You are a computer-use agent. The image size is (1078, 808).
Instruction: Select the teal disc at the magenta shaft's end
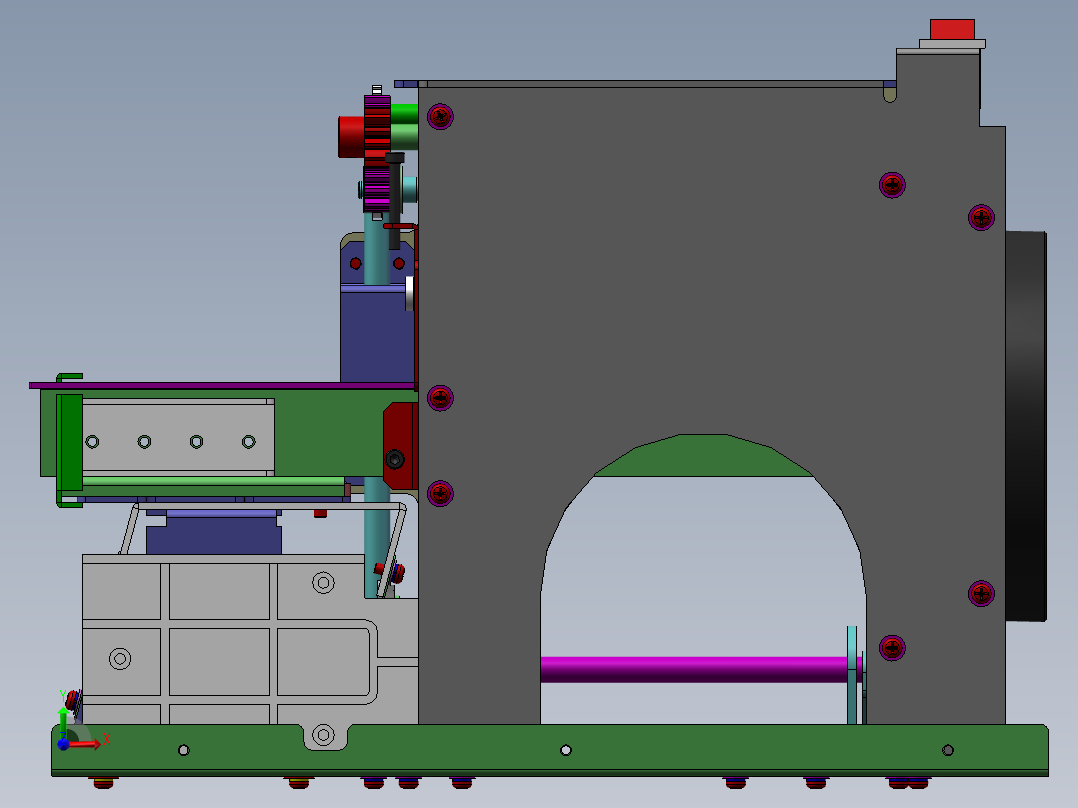(852, 675)
